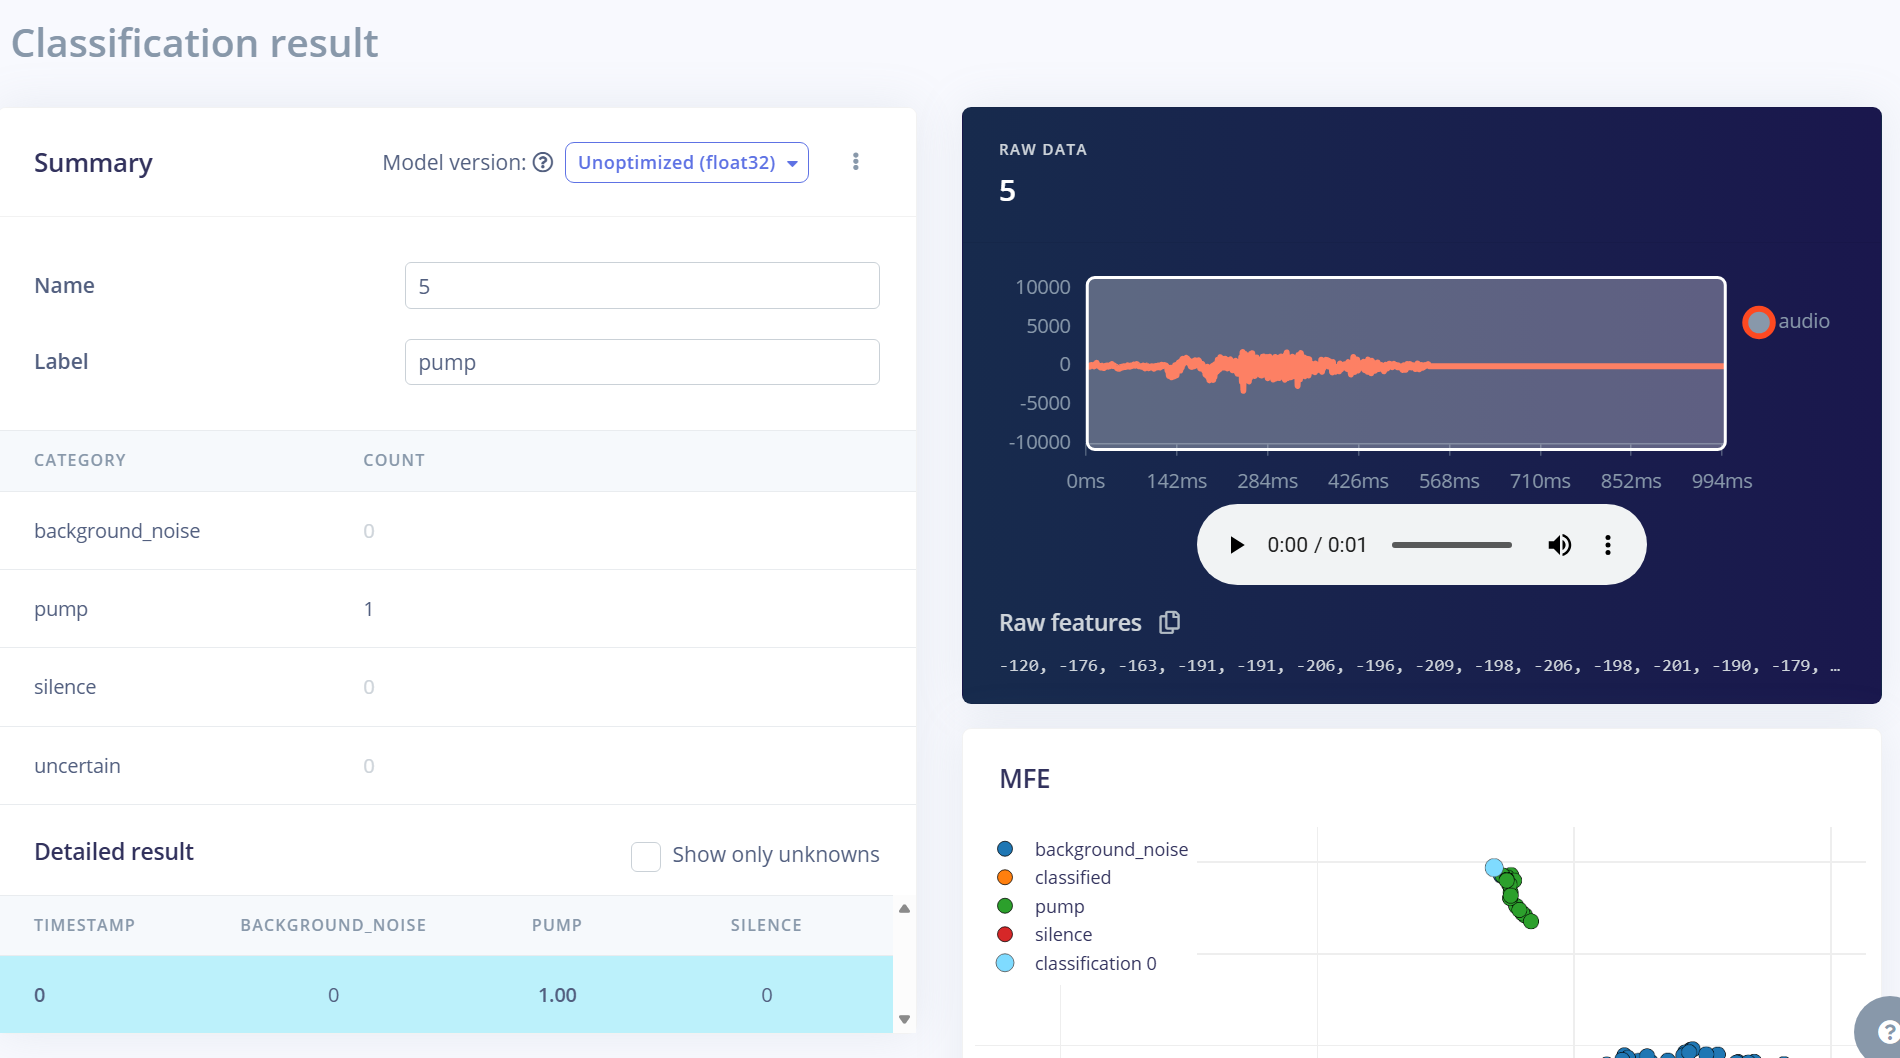Seek using the audio progress slider
This screenshot has height=1058, width=1900.
pyautogui.click(x=1451, y=545)
